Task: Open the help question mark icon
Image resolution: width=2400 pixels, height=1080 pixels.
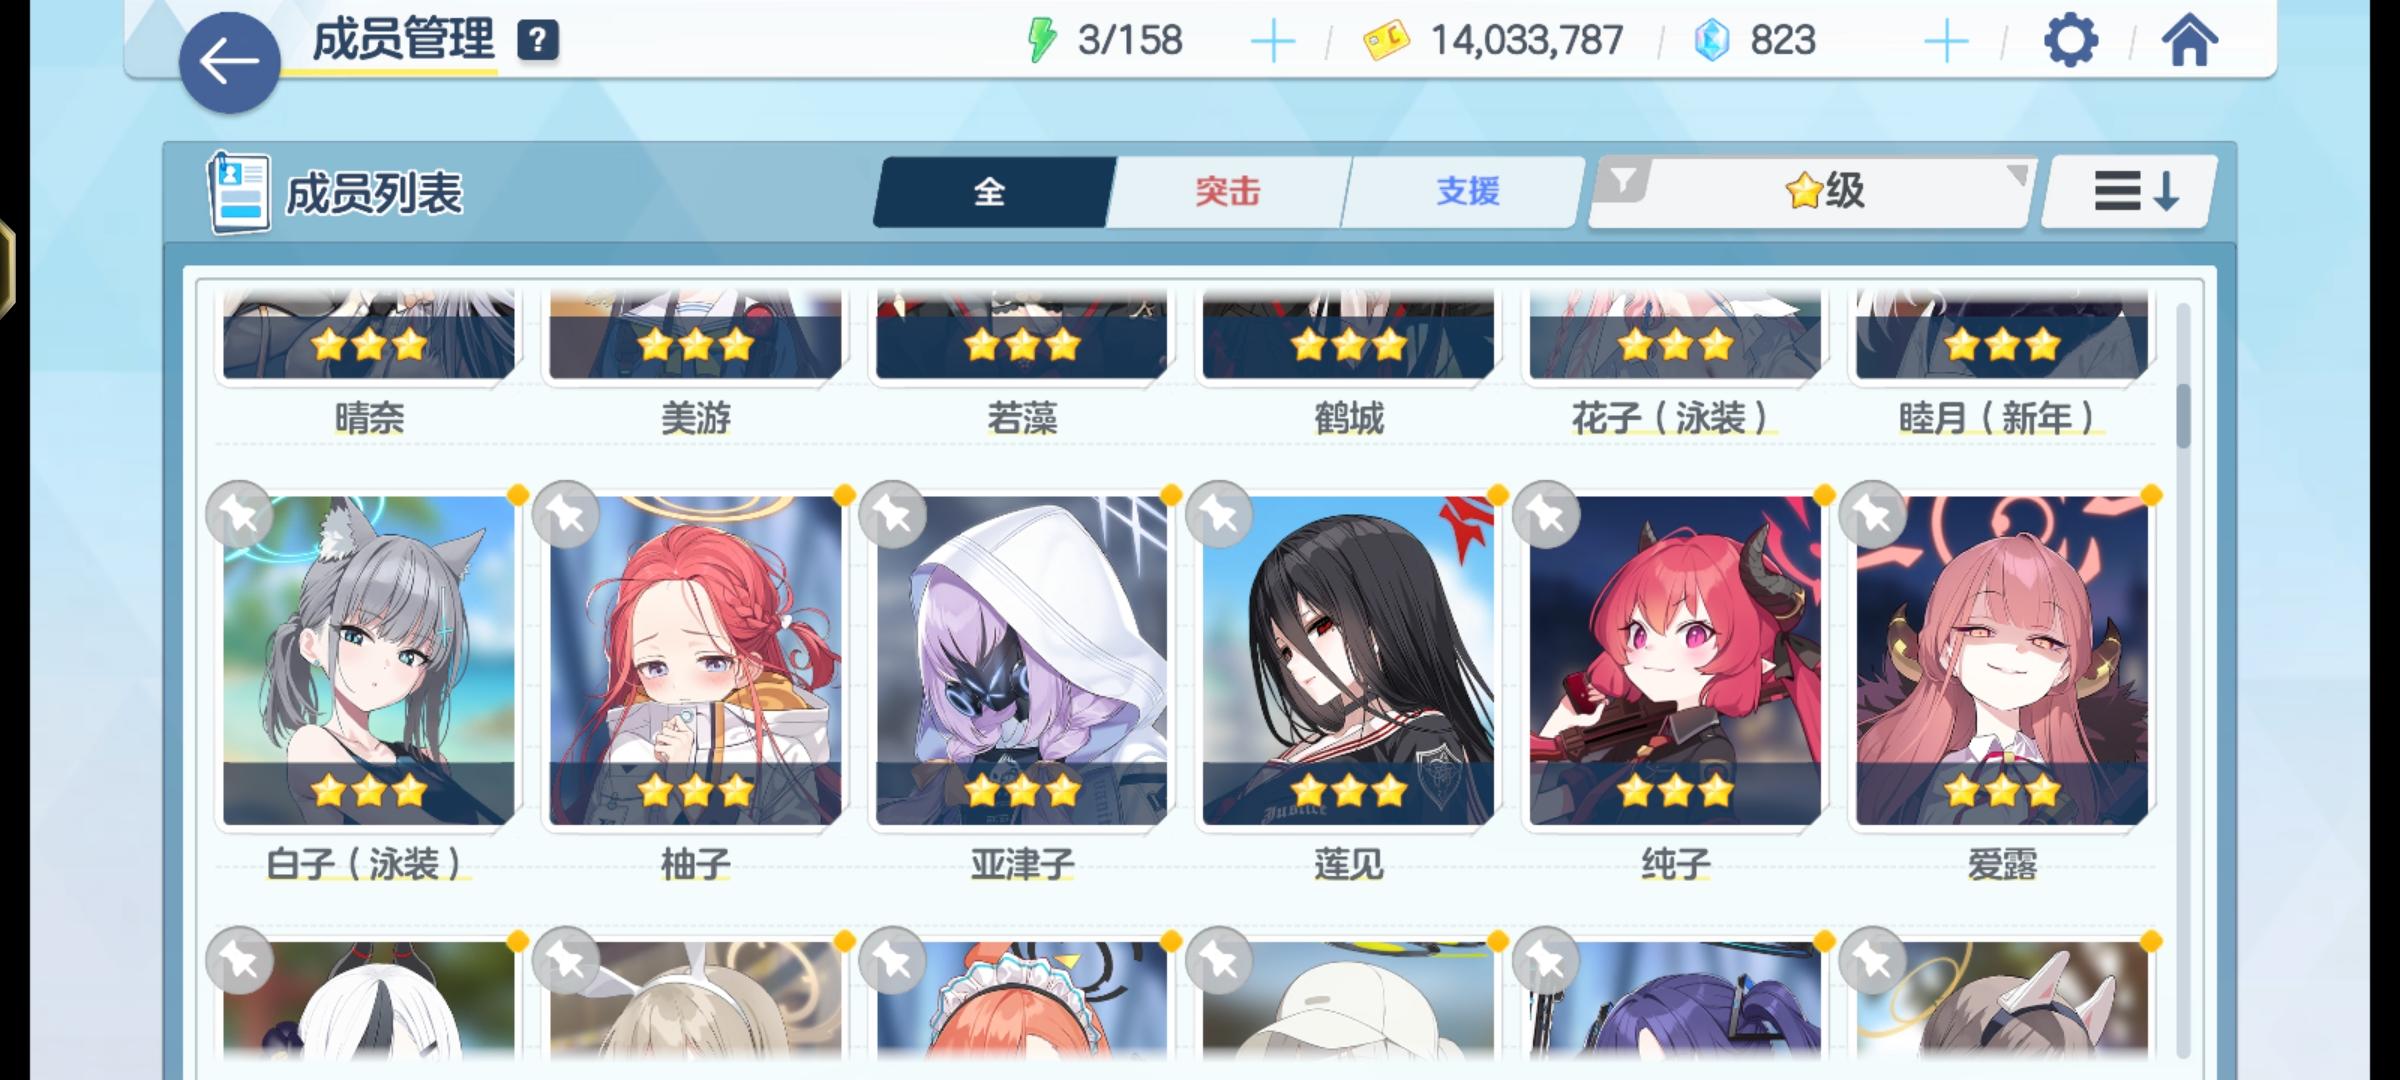Action: pyautogui.click(x=538, y=41)
